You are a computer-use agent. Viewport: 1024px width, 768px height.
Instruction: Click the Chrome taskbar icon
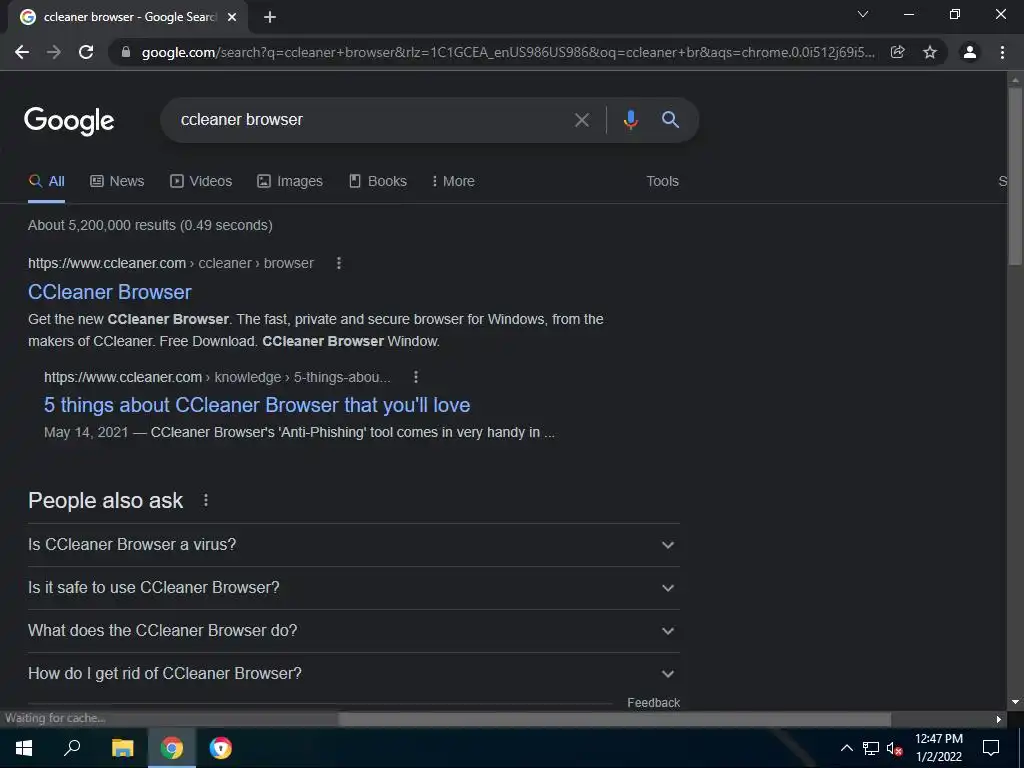[172, 748]
